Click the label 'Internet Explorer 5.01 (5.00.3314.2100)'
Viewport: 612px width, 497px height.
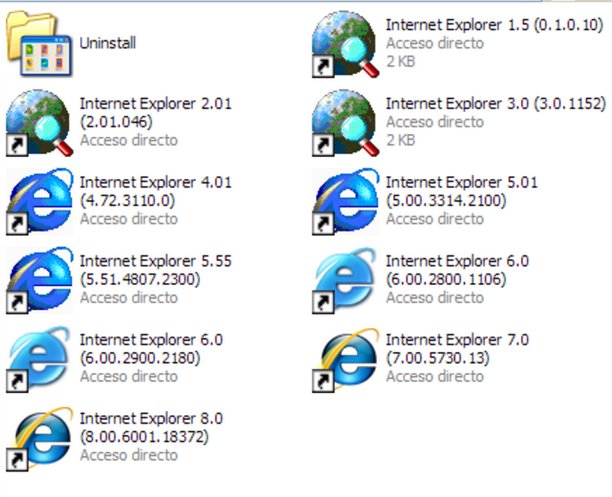pyautogui.click(x=462, y=191)
